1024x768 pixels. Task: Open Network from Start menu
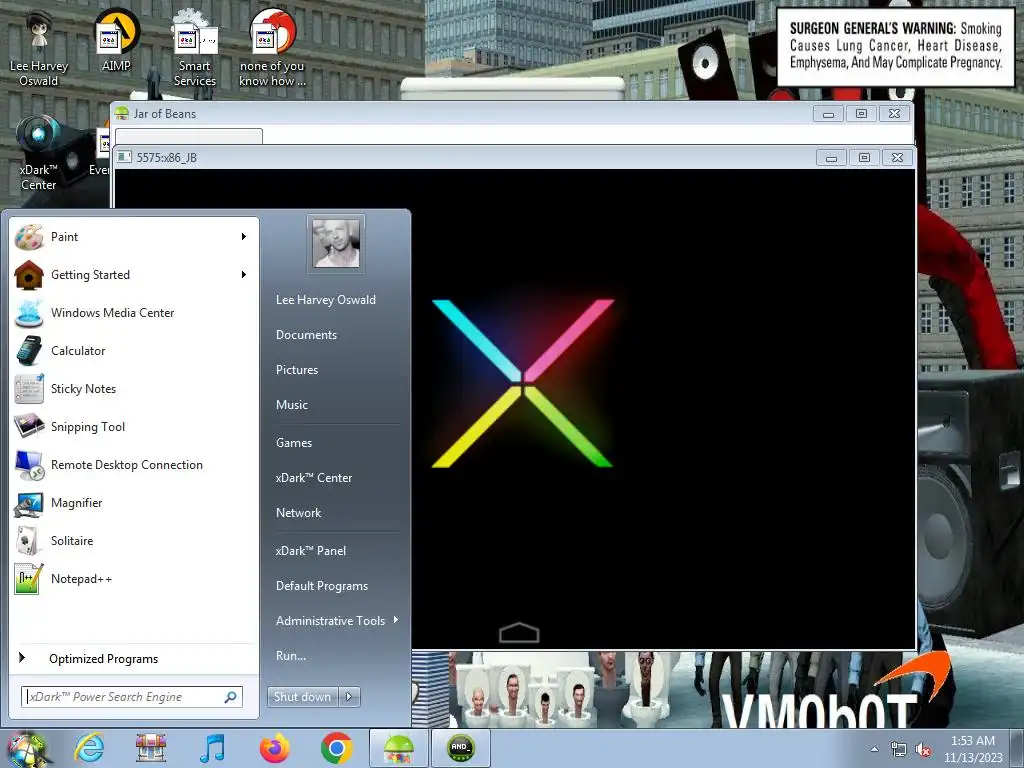click(x=298, y=513)
